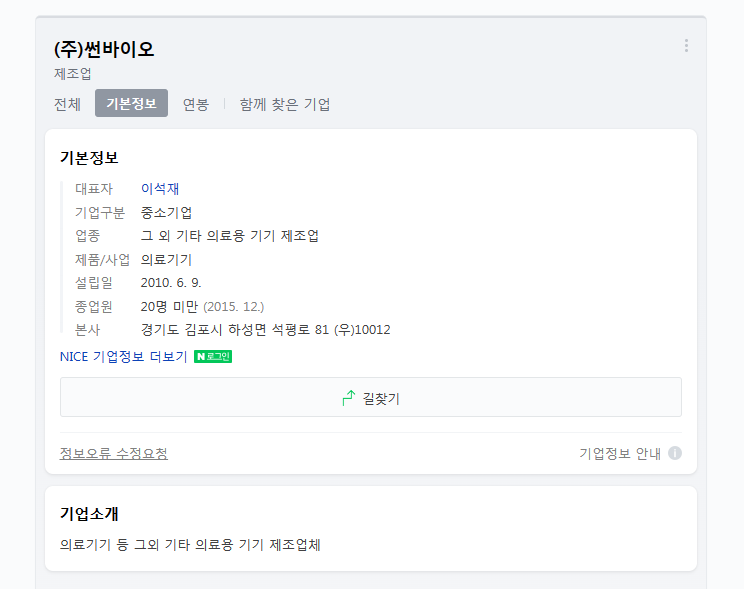Click company name (주)썬바이오
Screen dimensions: 744x589
pos(104,49)
